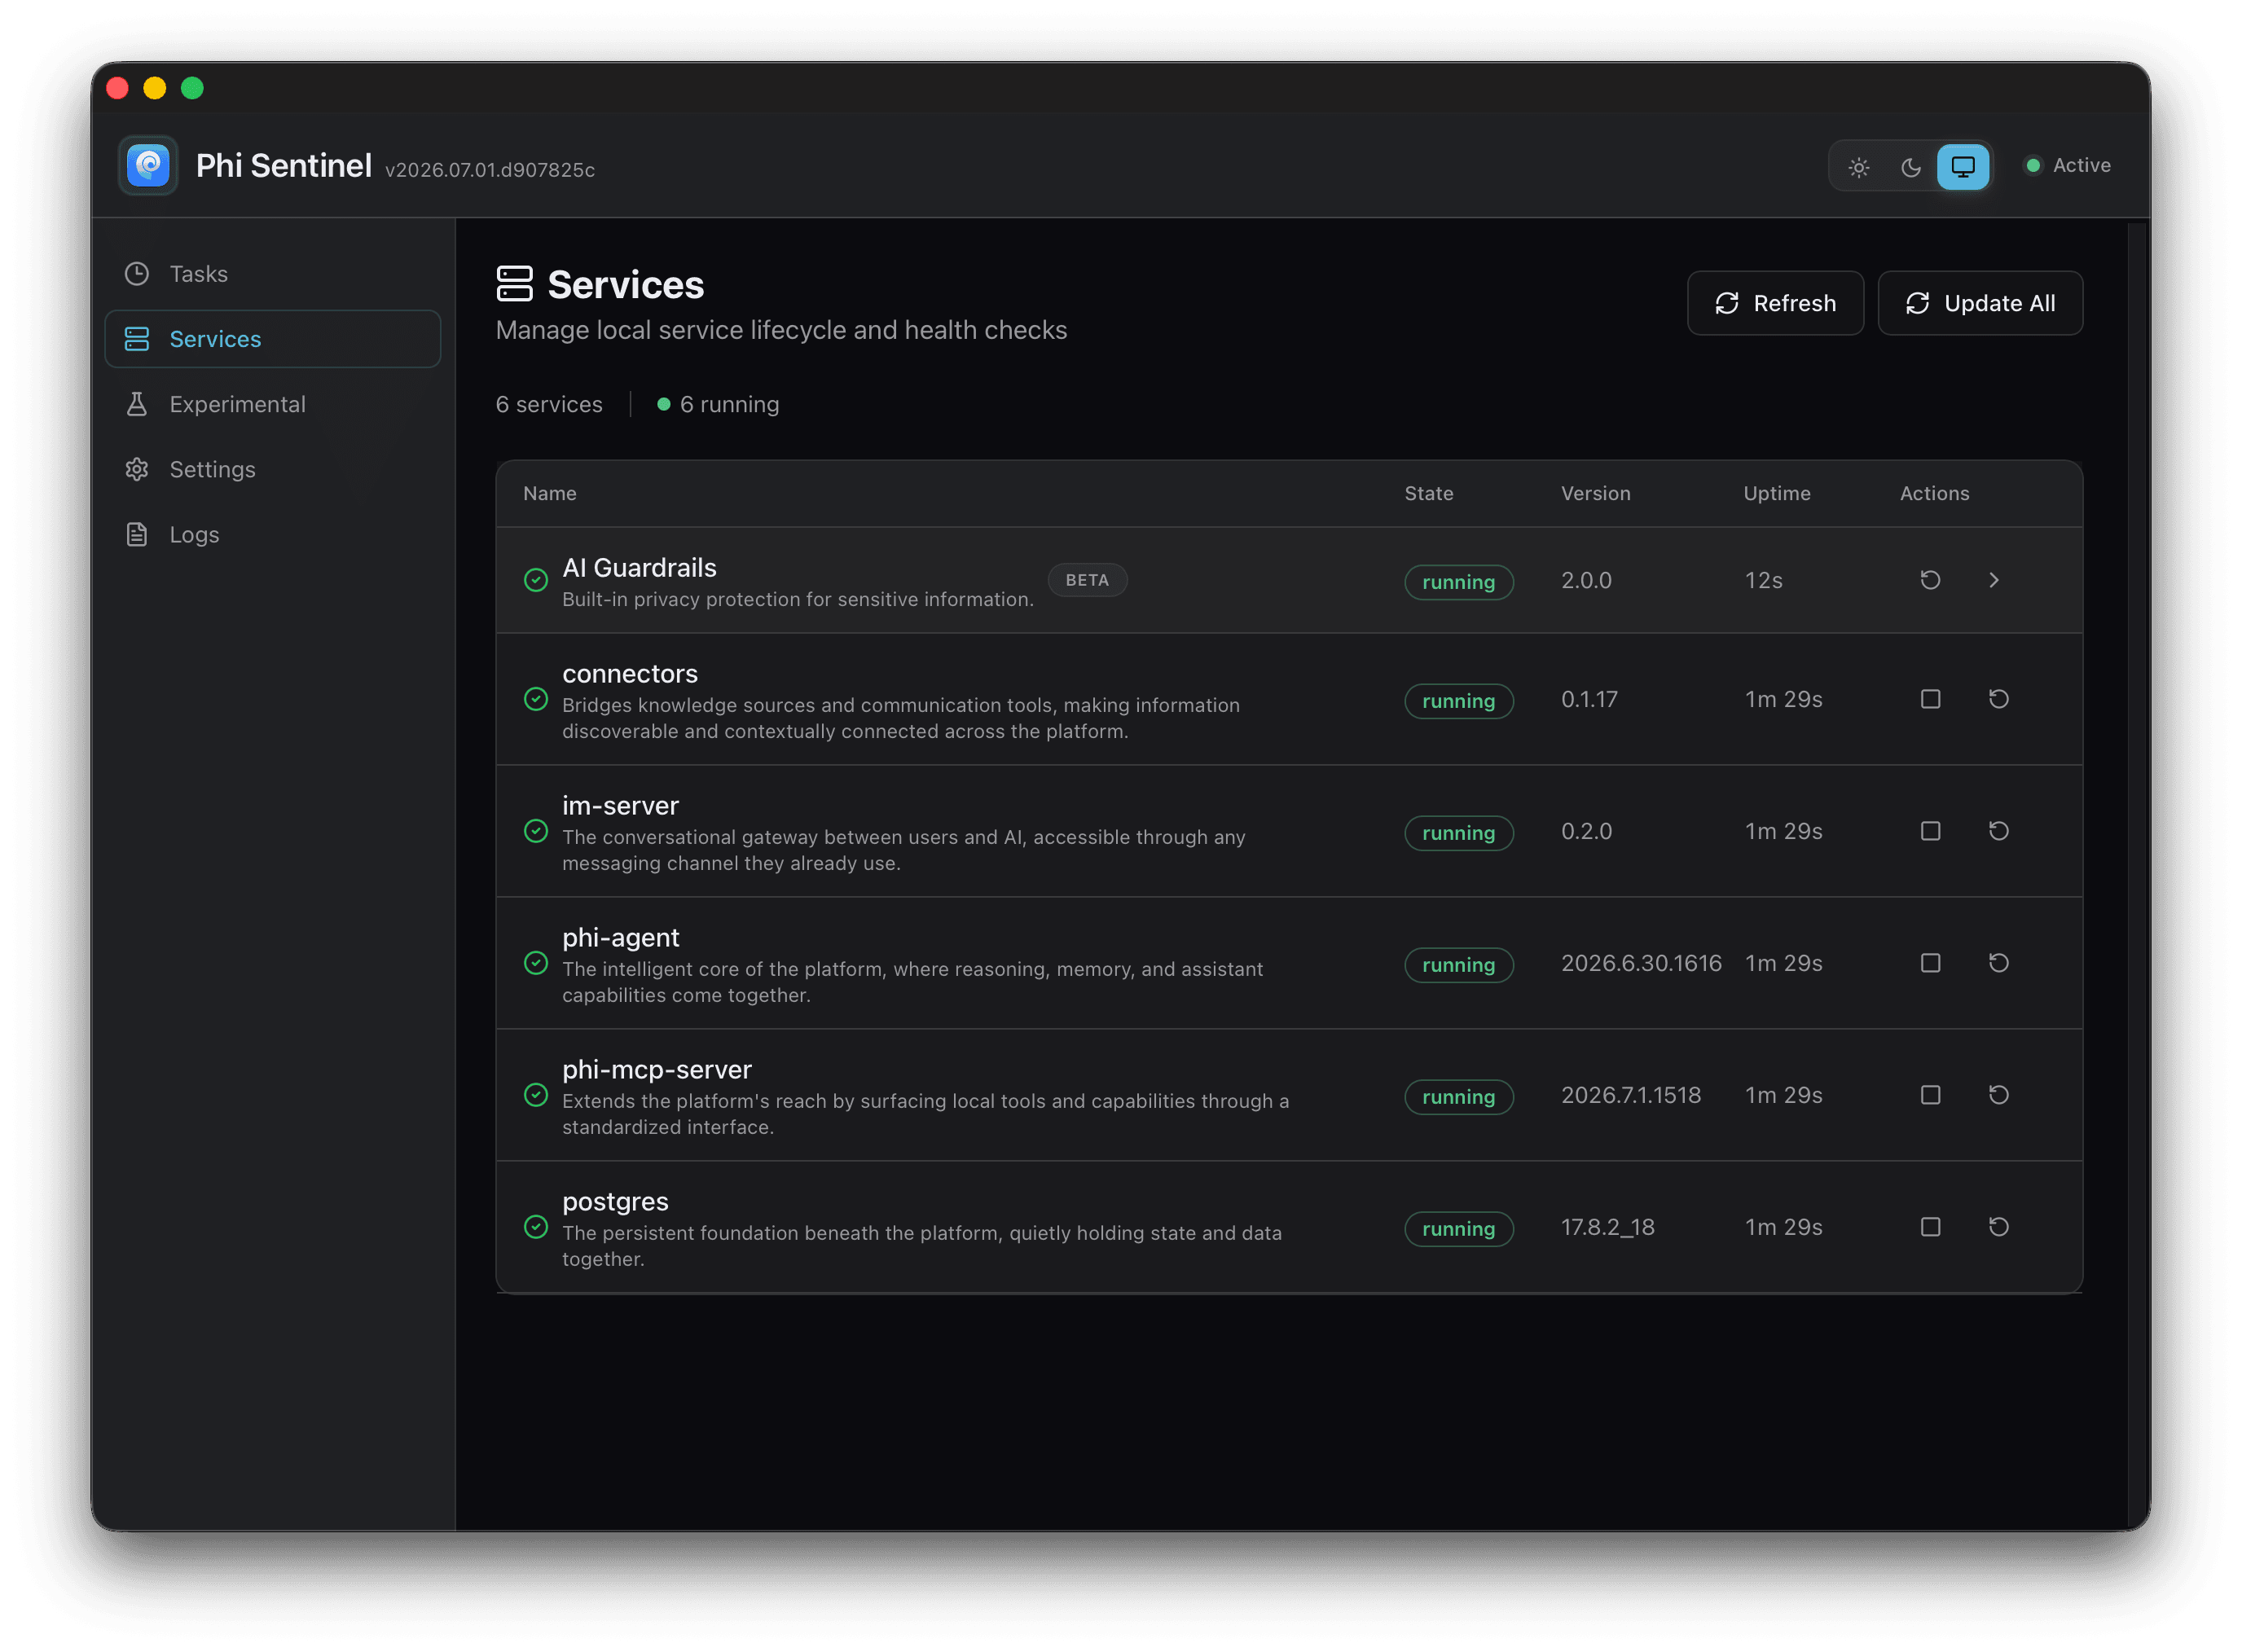Click the Update All button
This screenshot has height=1652, width=2242.
(1980, 303)
